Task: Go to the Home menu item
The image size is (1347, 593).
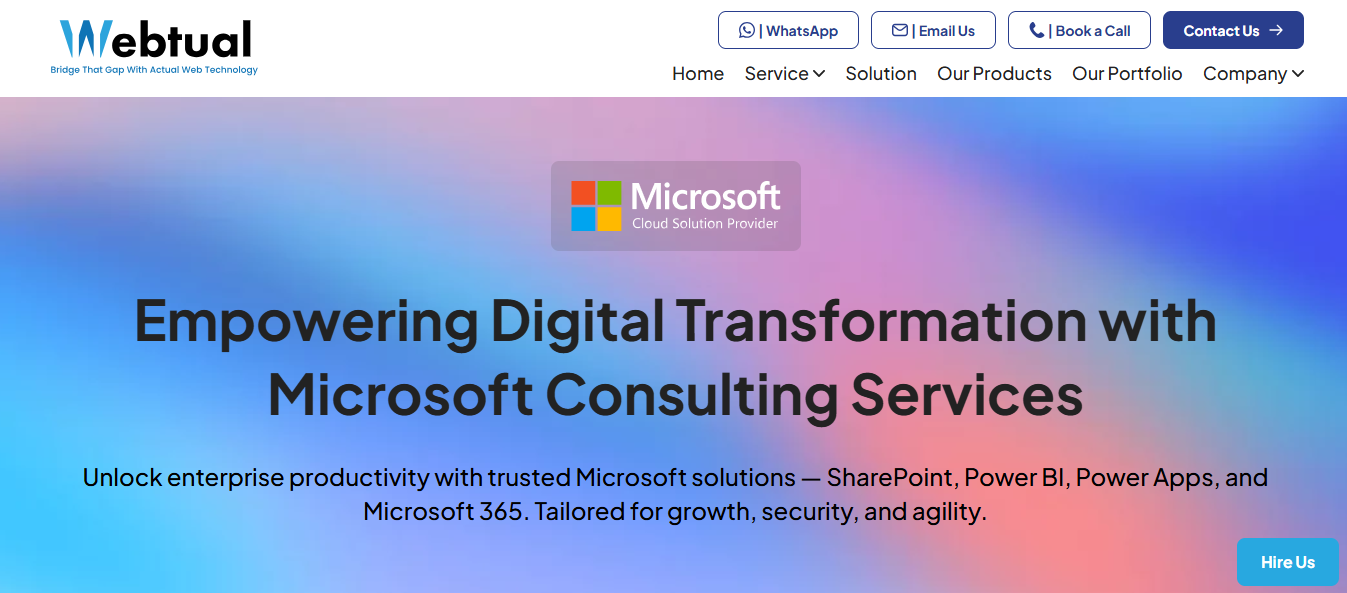Action: (698, 74)
